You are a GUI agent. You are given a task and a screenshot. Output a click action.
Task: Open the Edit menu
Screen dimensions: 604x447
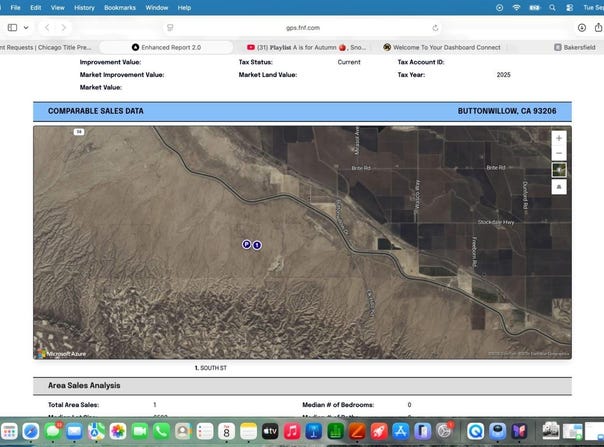pyautogui.click(x=35, y=8)
